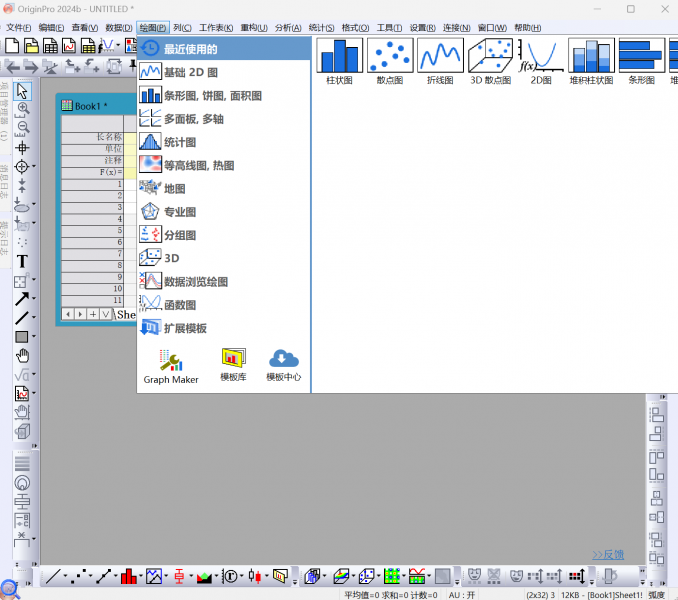Click the new graph toolbar icon
This screenshot has width=678, height=600.
tap(69, 45)
